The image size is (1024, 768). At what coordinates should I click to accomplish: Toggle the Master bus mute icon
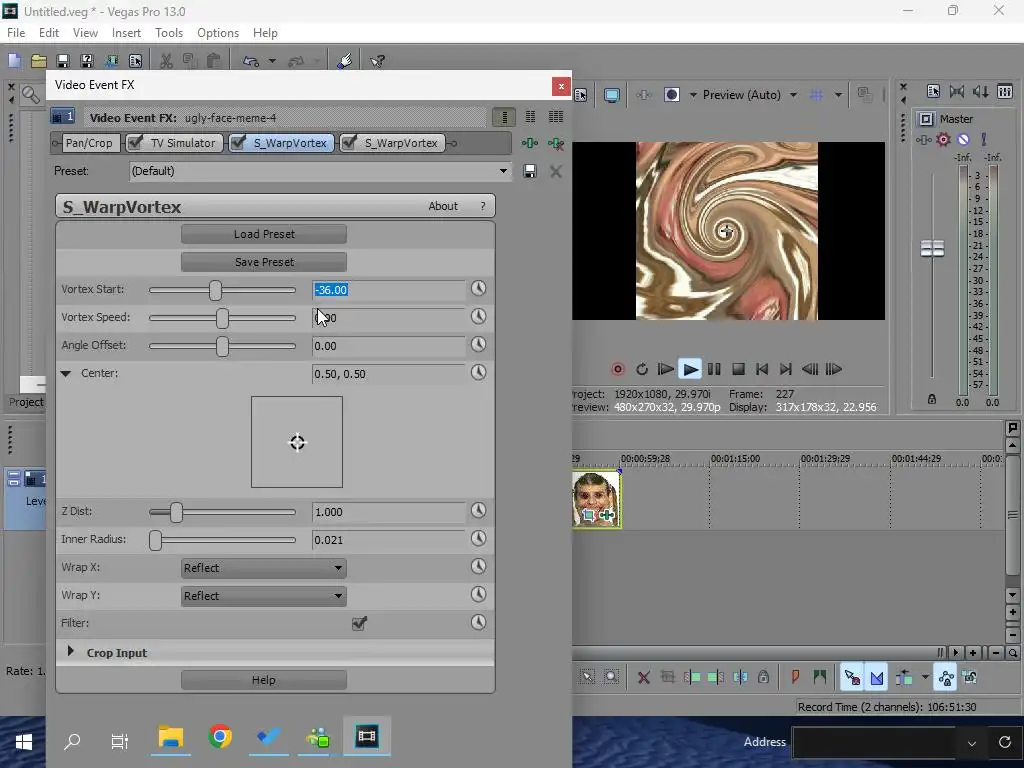click(x=963, y=139)
